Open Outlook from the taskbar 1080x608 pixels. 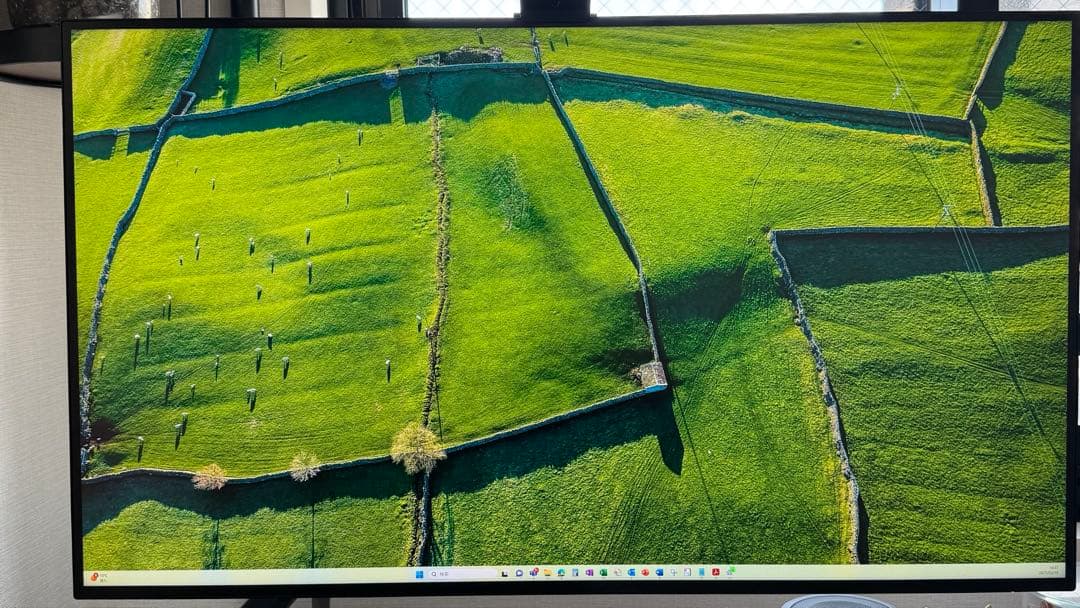pos(659,576)
